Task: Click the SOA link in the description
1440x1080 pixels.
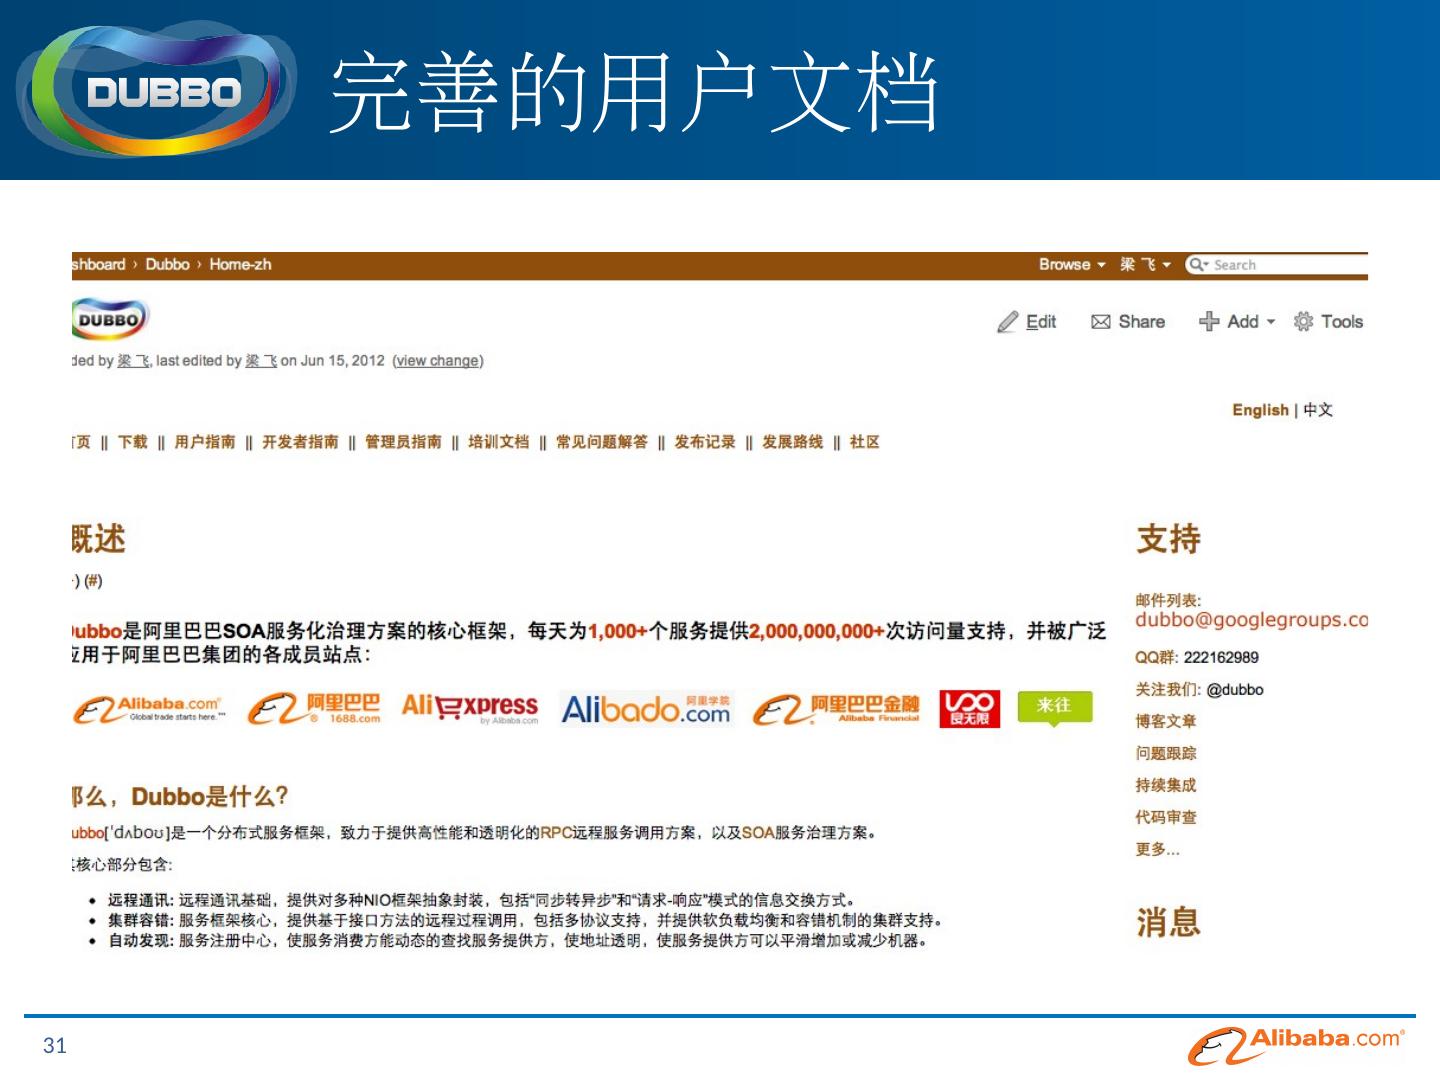Action: point(758,833)
